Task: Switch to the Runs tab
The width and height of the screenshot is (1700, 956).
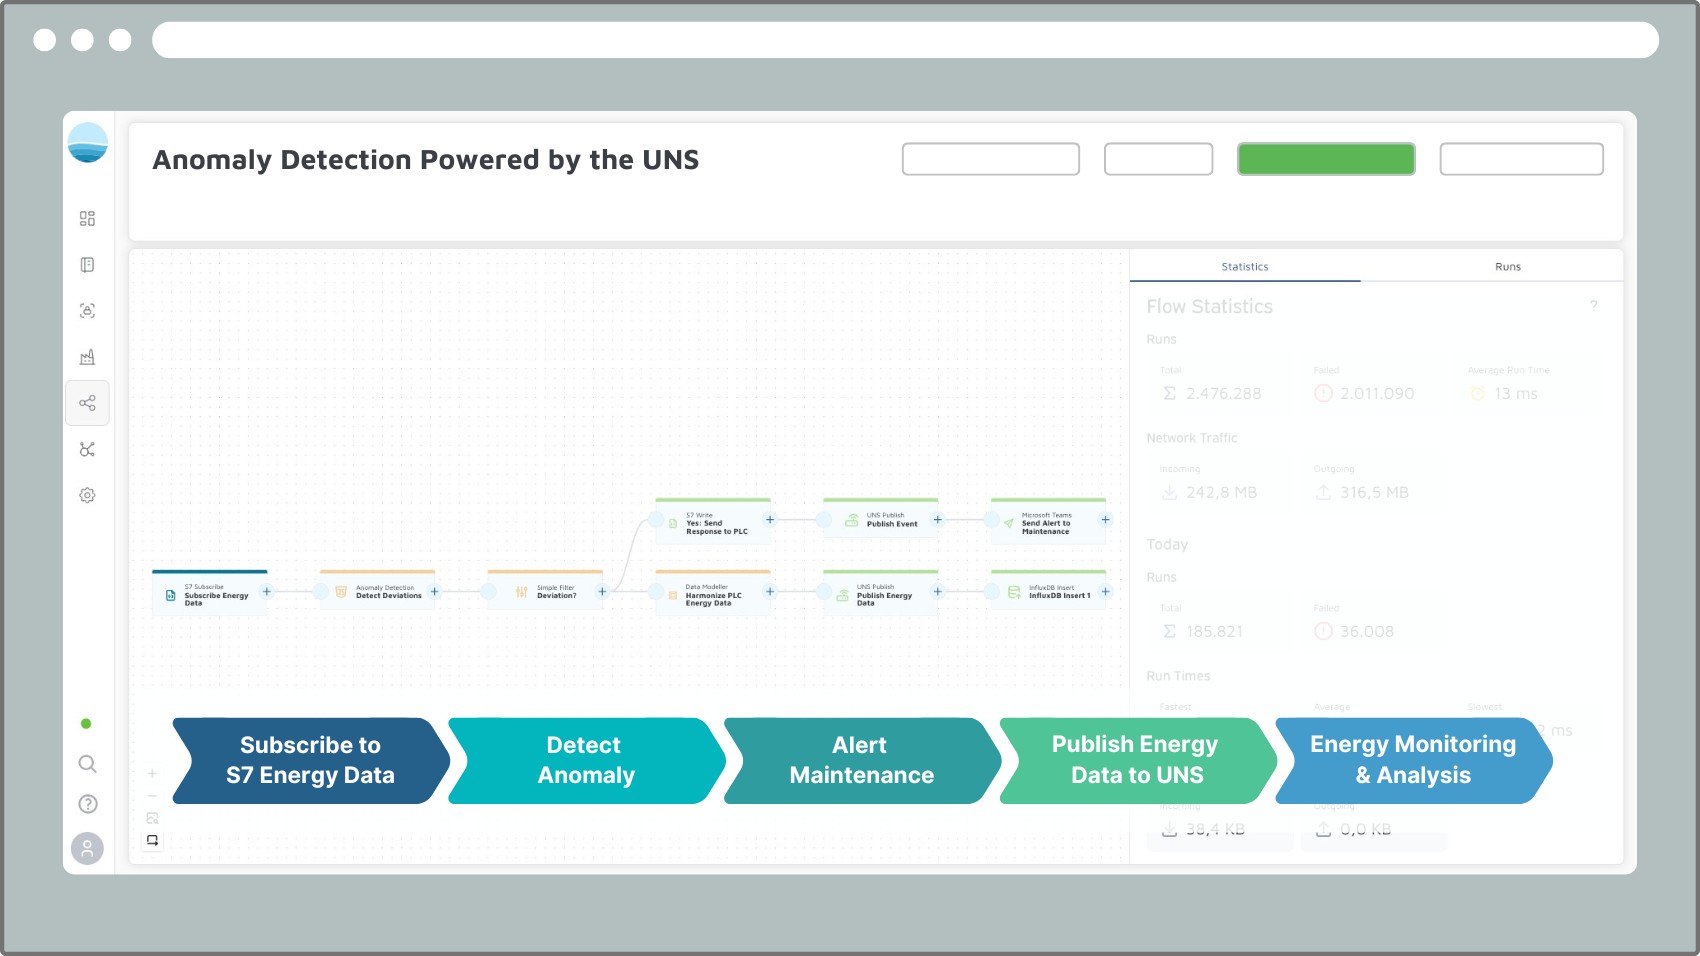Action: [1507, 267]
